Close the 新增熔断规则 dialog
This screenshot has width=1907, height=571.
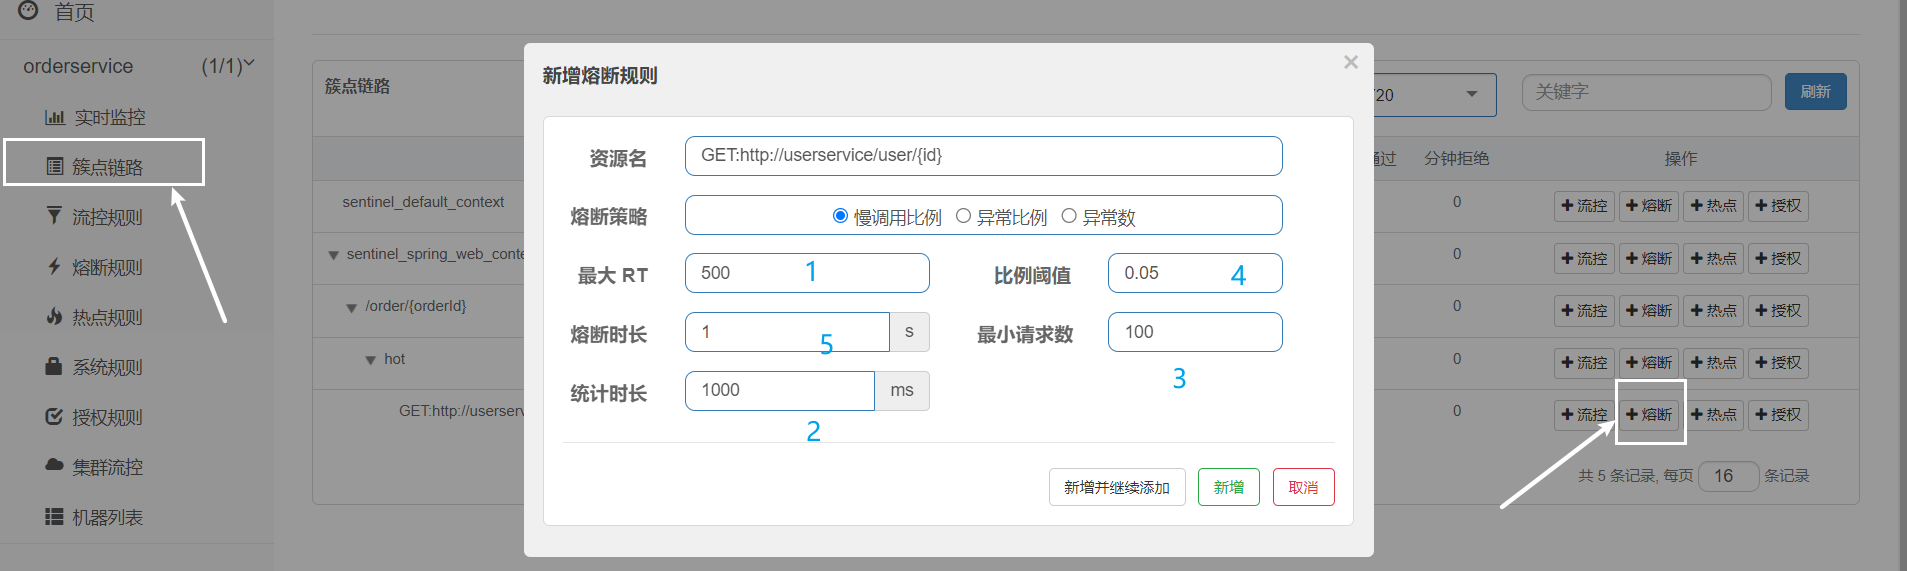point(1351,63)
